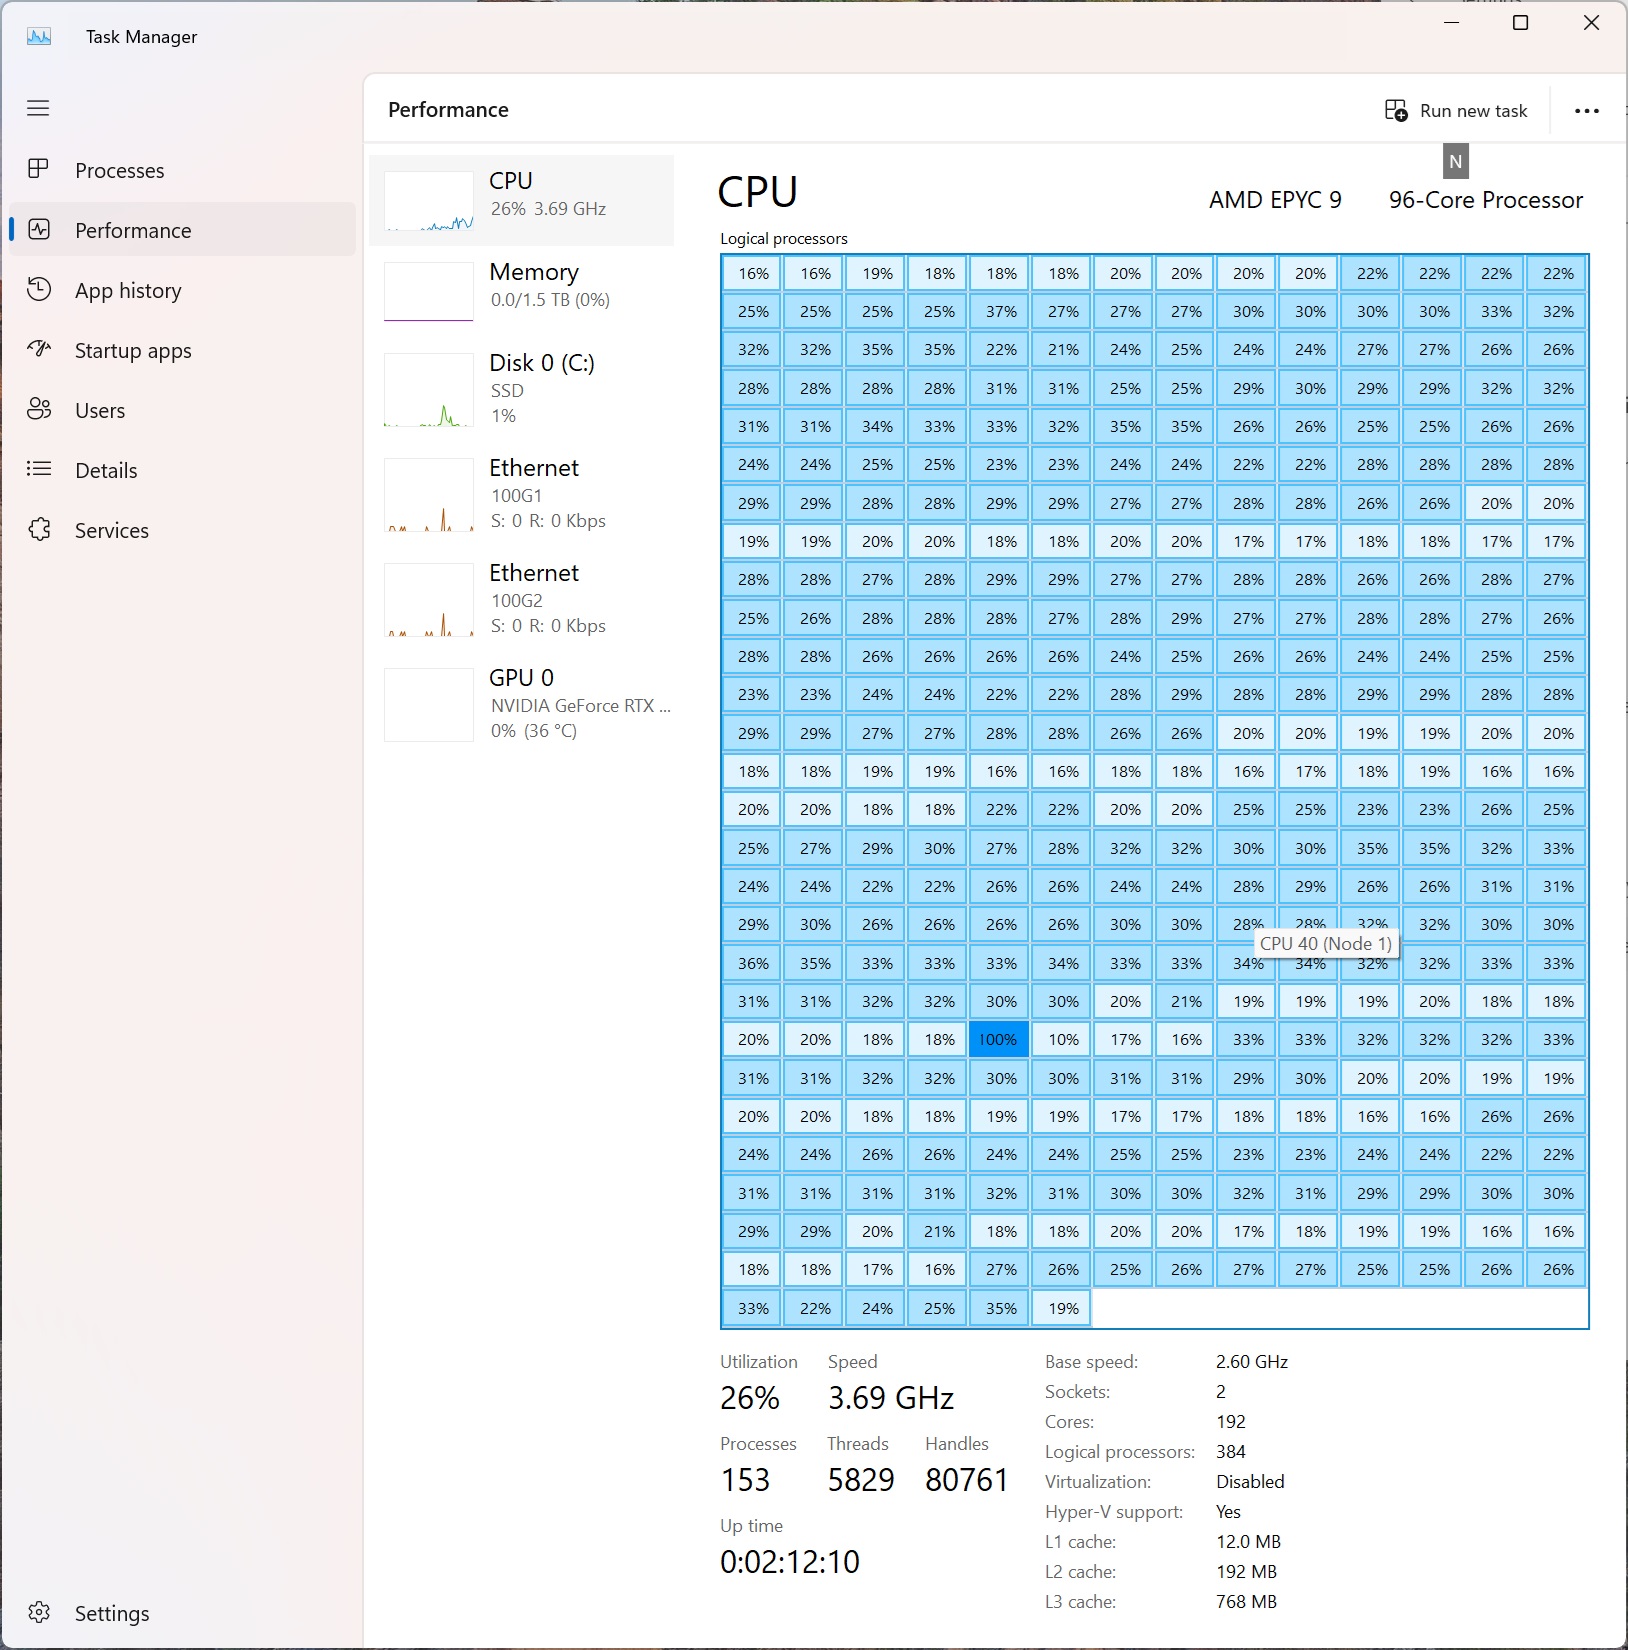Click the Performance heartbeat icon
The width and height of the screenshot is (1628, 1650).
coord(38,229)
